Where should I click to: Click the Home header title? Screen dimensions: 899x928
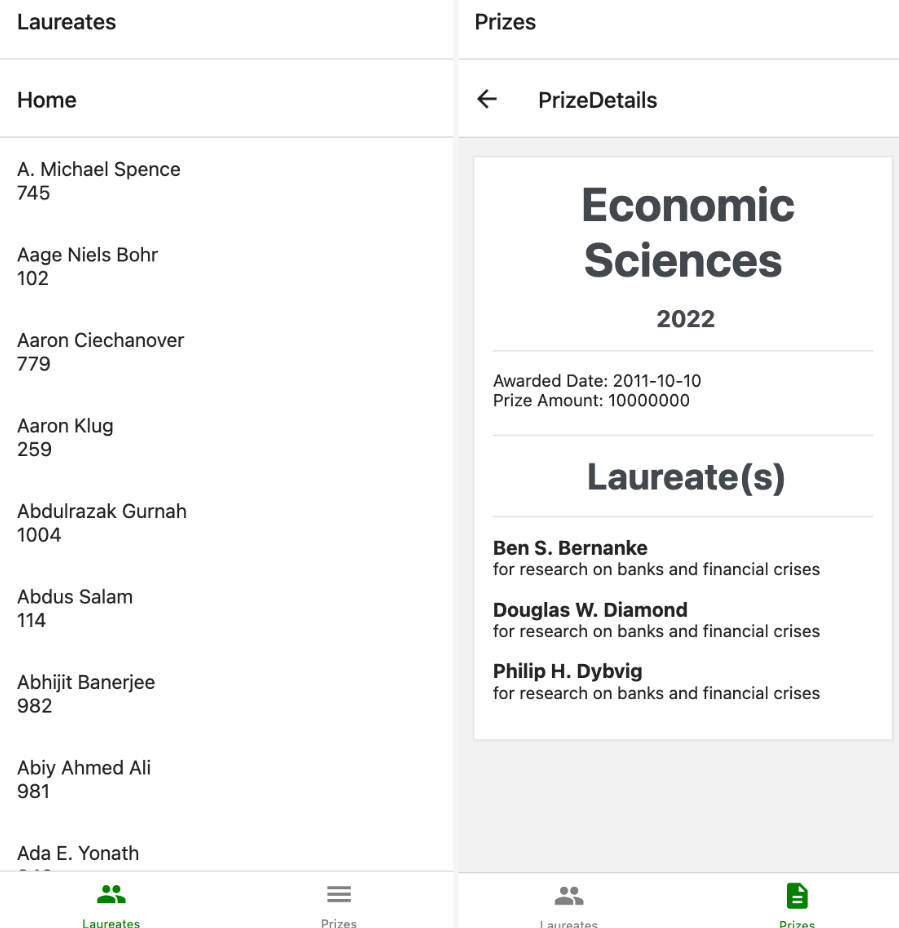pos(47,100)
